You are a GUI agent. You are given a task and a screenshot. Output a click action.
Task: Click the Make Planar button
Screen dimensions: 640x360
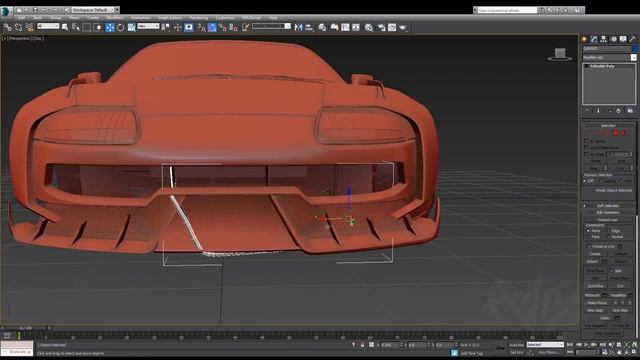click(597, 303)
